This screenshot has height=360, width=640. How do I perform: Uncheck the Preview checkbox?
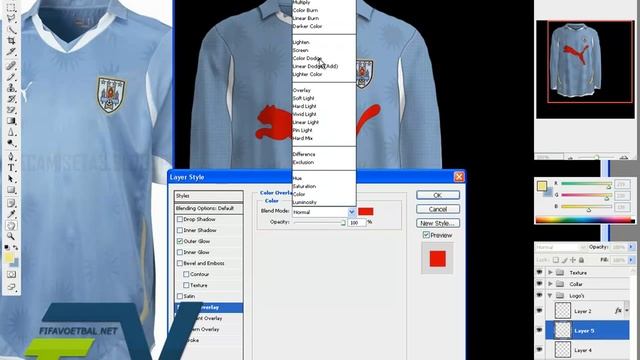click(x=426, y=235)
